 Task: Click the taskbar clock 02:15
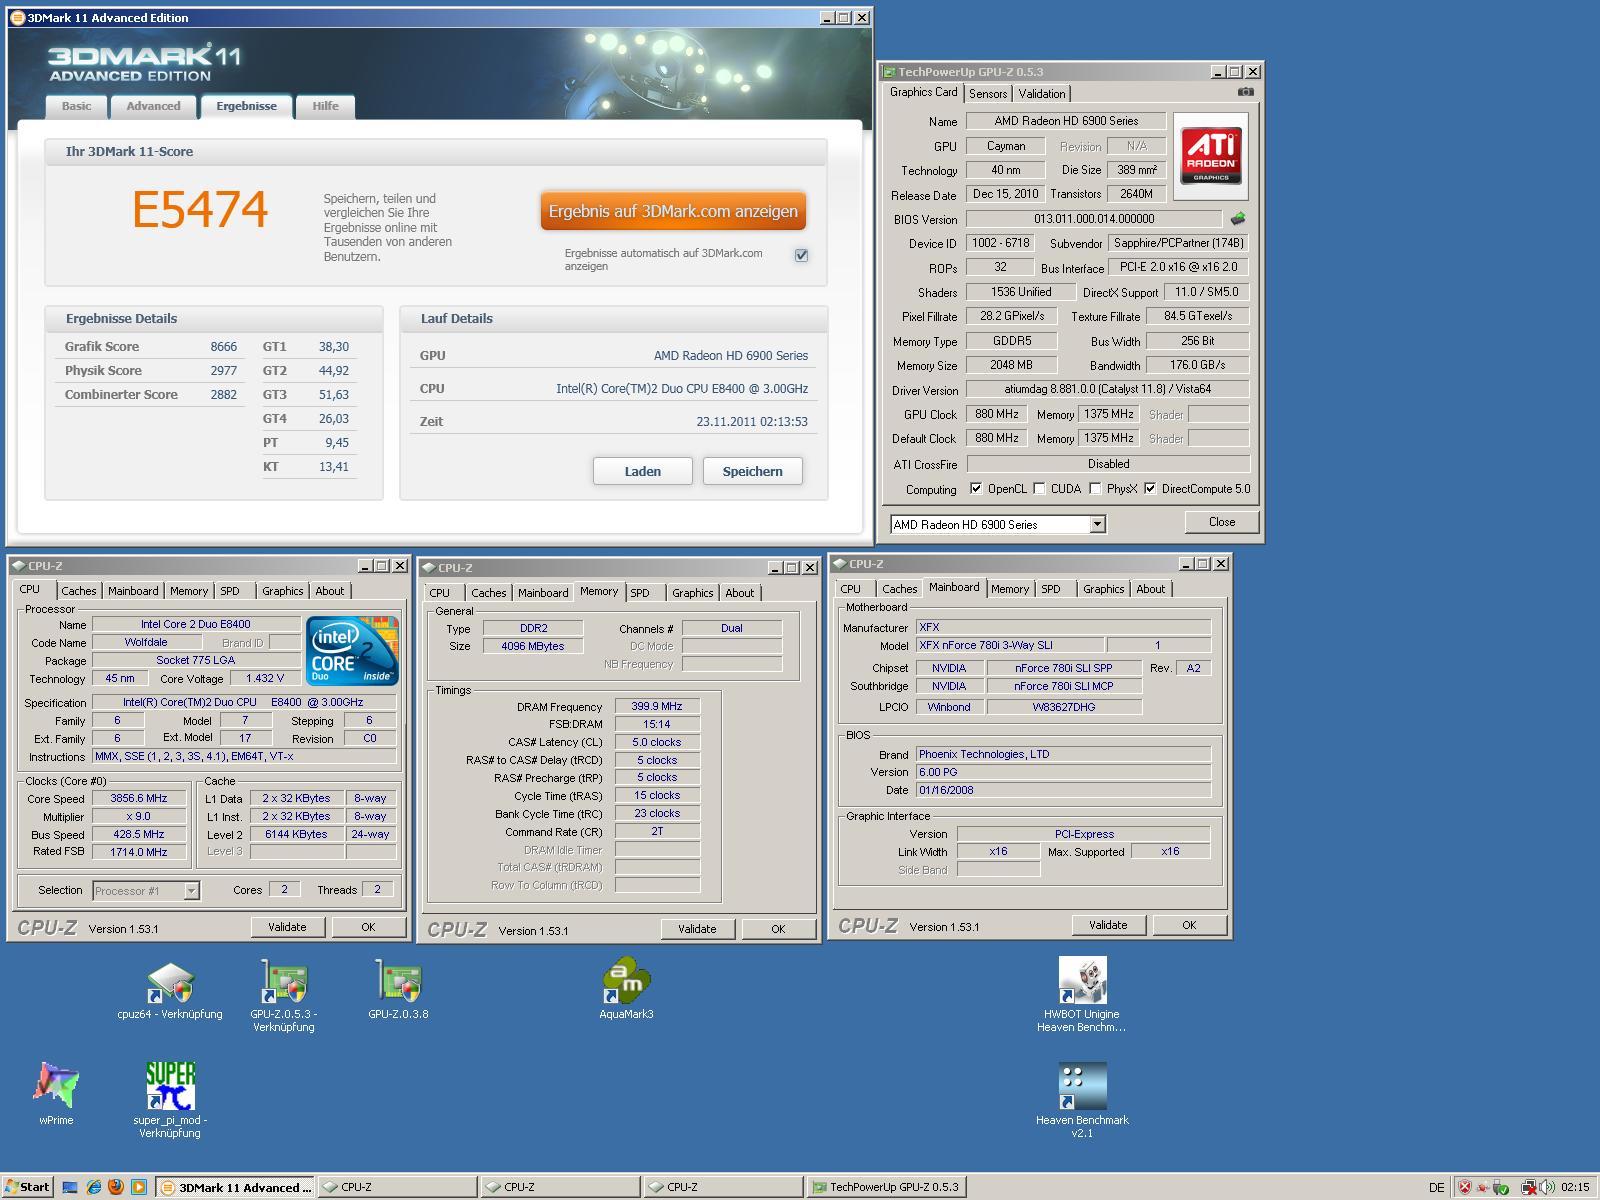[x=1574, y=1187]
